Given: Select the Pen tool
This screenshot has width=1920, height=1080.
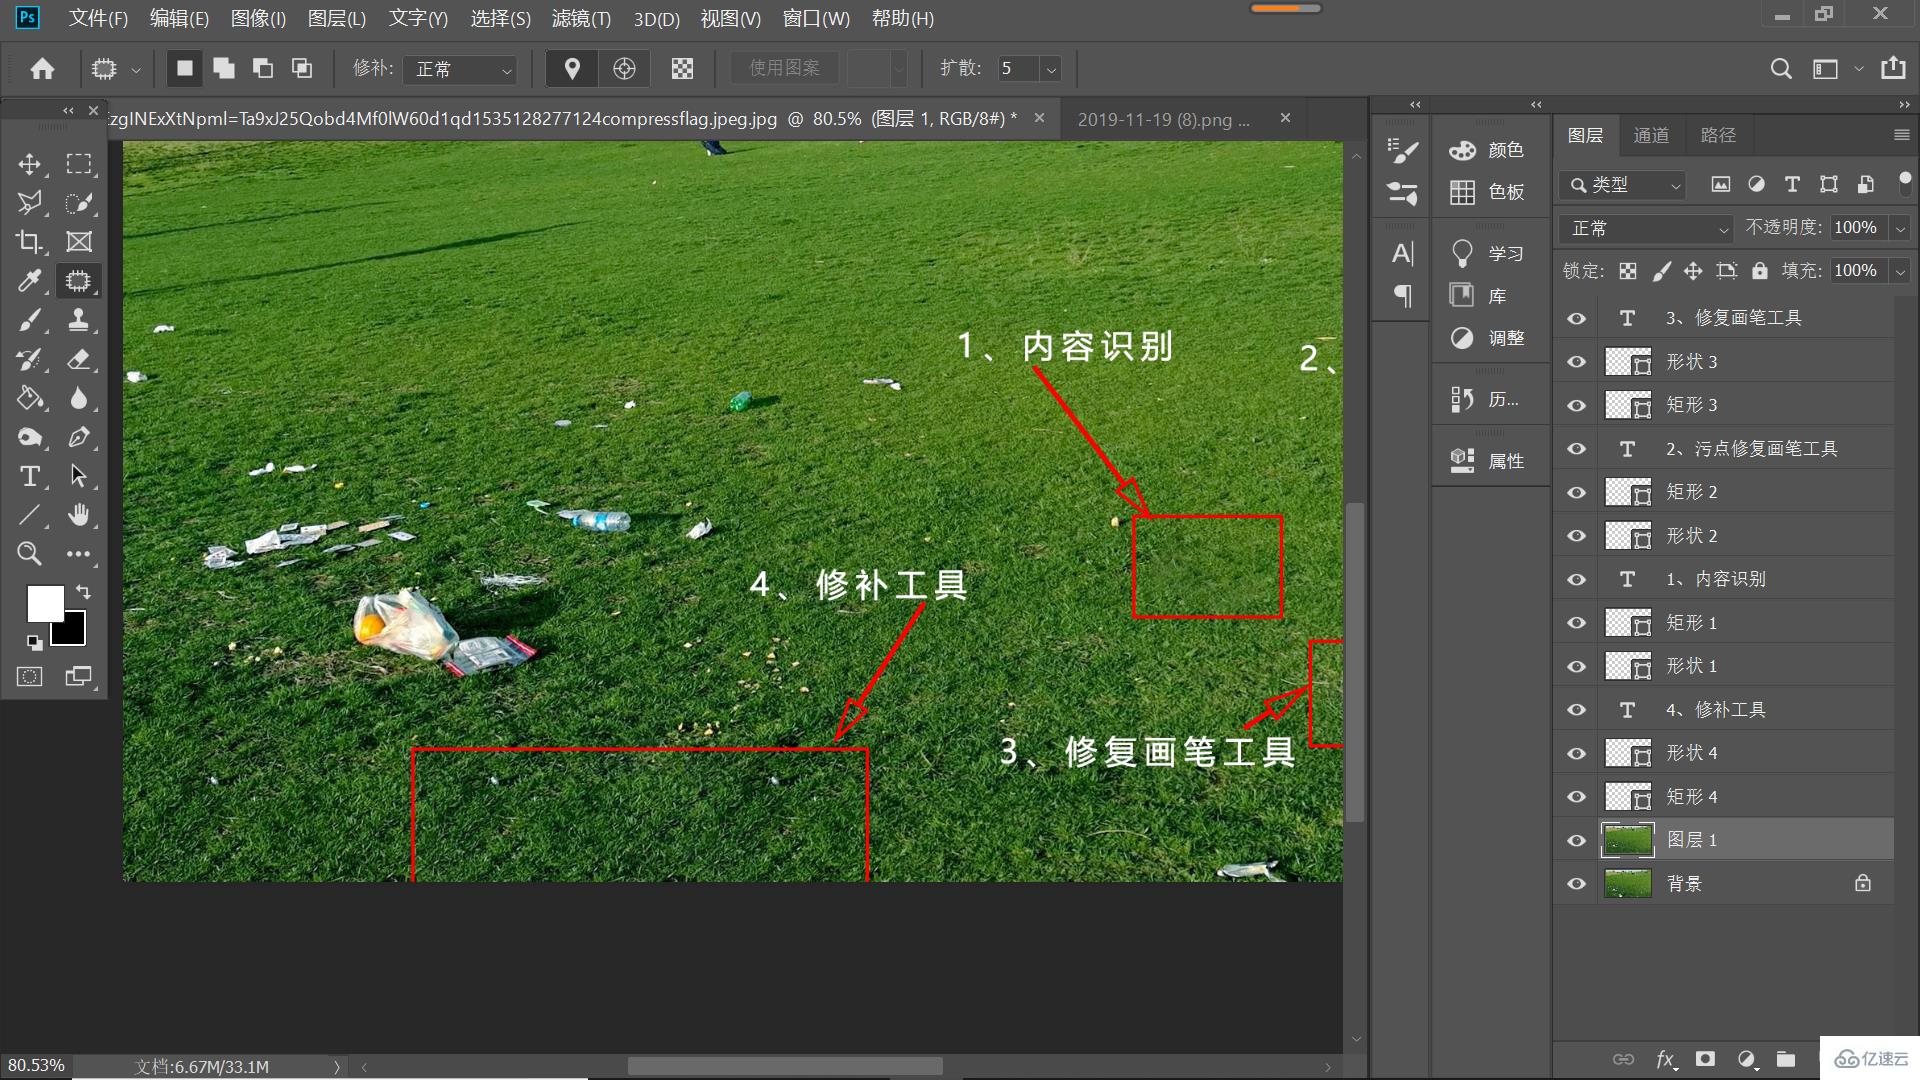Looking at the screenshot, I should (x=78, y=437).
